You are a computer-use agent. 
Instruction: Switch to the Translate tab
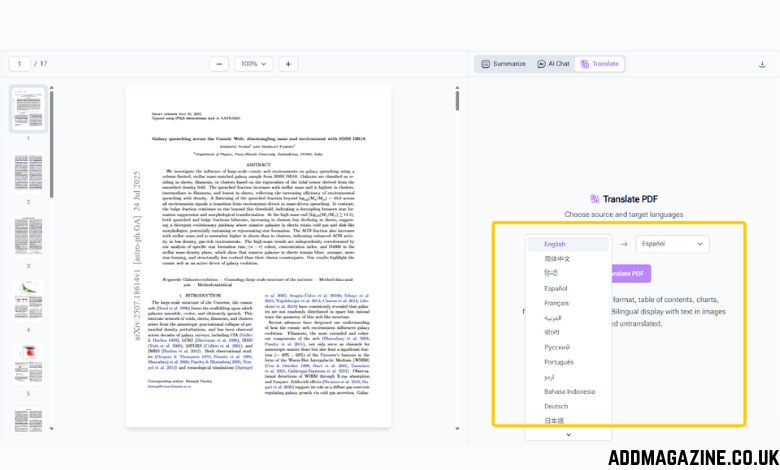pos(600,64)
